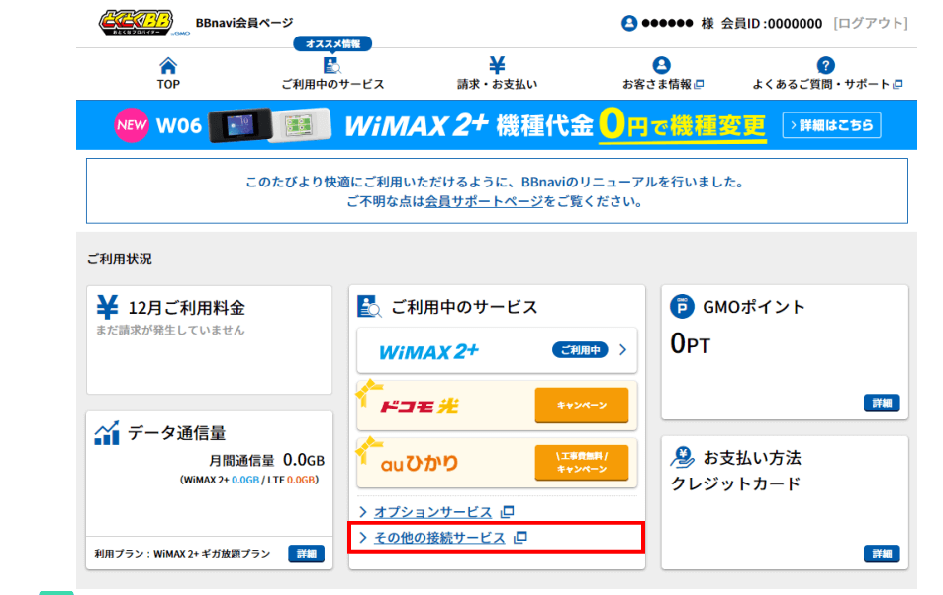
Task: Click the 詳細はこちら banner button
Action: tap(832, 125)
